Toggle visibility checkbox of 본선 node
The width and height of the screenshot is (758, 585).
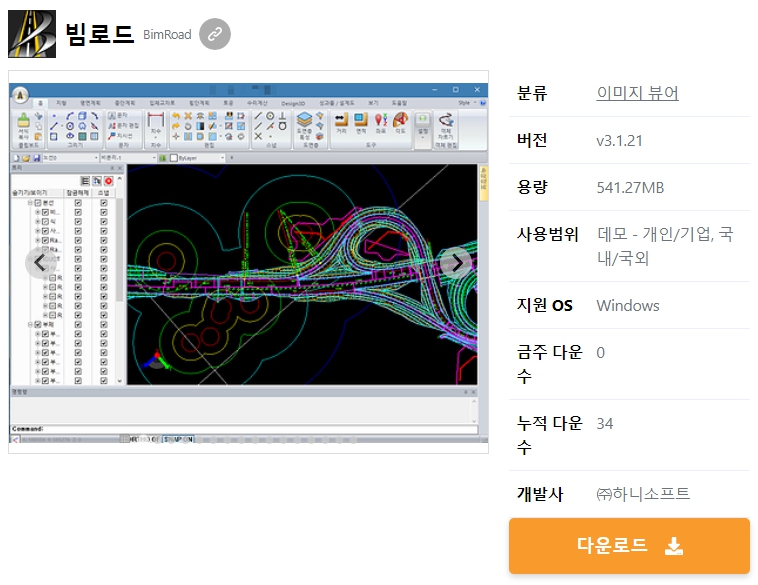[38, 203]
